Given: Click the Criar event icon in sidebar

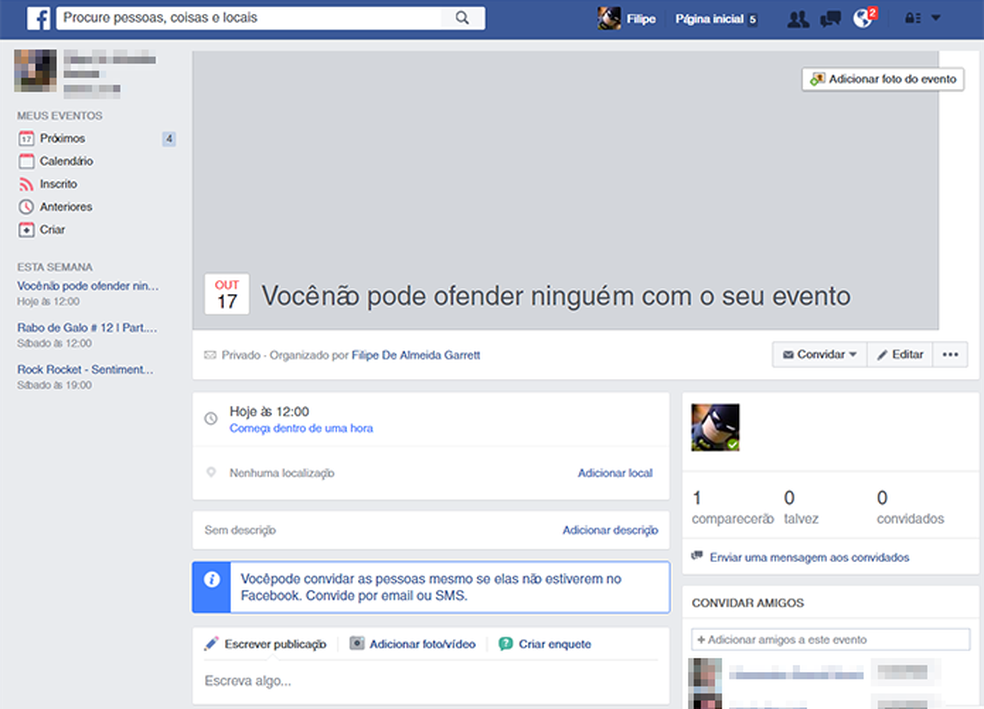Looking at the screenshot, I should [27, 229].
